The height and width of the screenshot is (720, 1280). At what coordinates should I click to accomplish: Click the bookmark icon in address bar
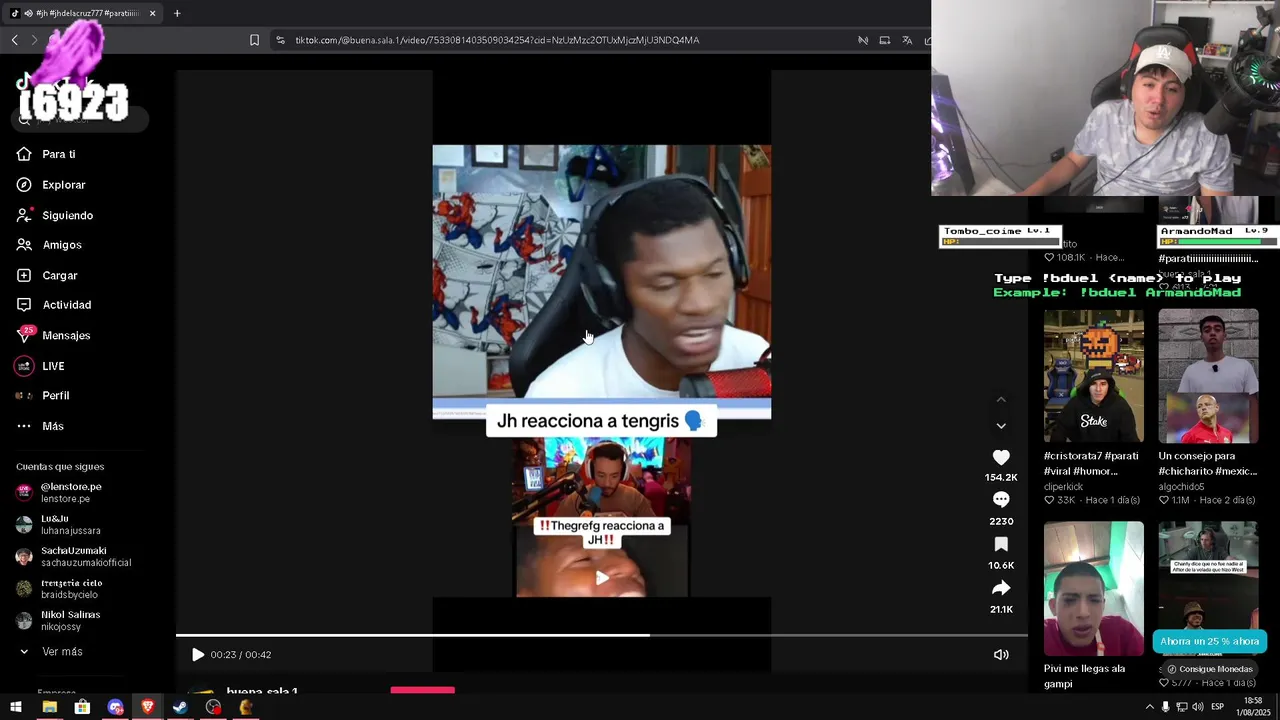coord(254,40)
